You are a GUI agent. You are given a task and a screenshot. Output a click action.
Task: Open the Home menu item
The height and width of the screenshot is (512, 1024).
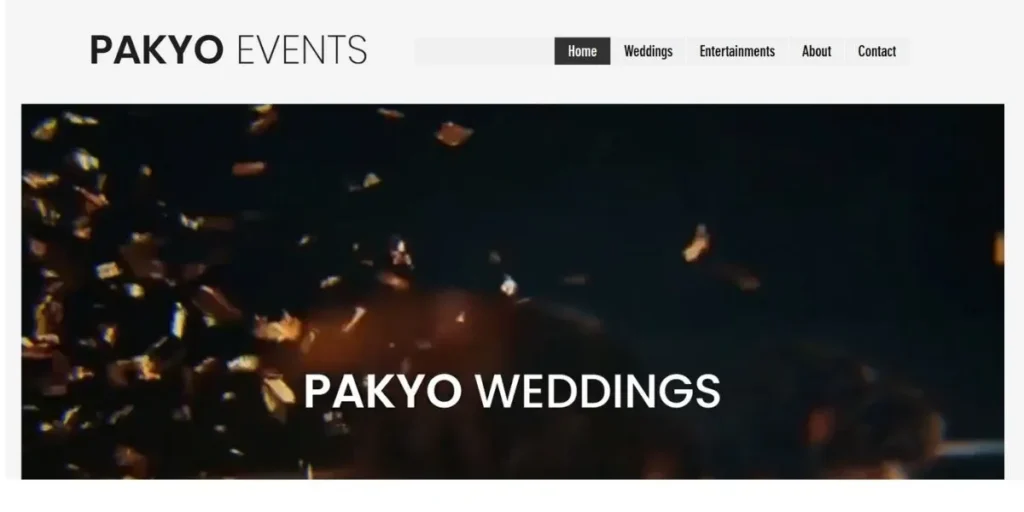coord(582,51)
